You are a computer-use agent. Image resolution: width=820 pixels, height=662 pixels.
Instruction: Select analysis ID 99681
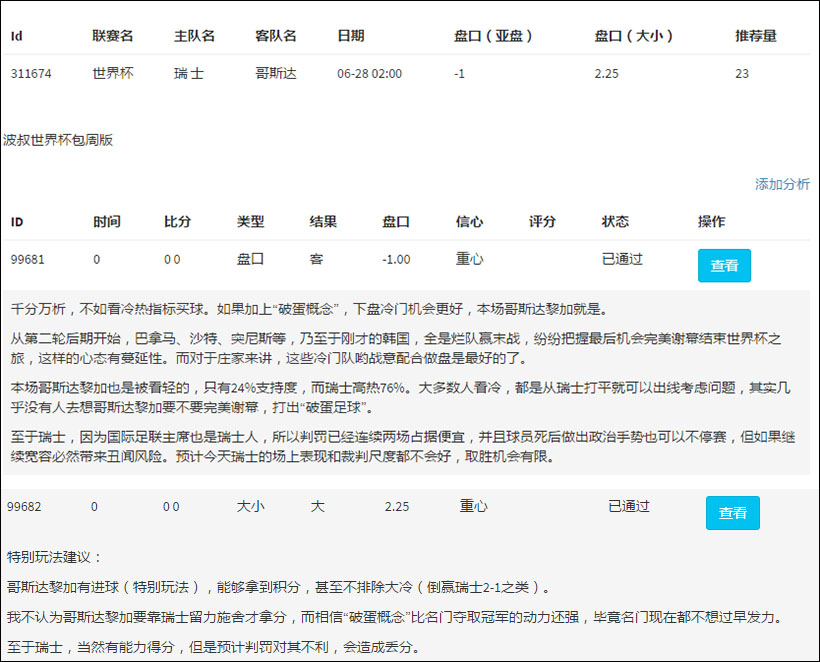tap(28, 259)
